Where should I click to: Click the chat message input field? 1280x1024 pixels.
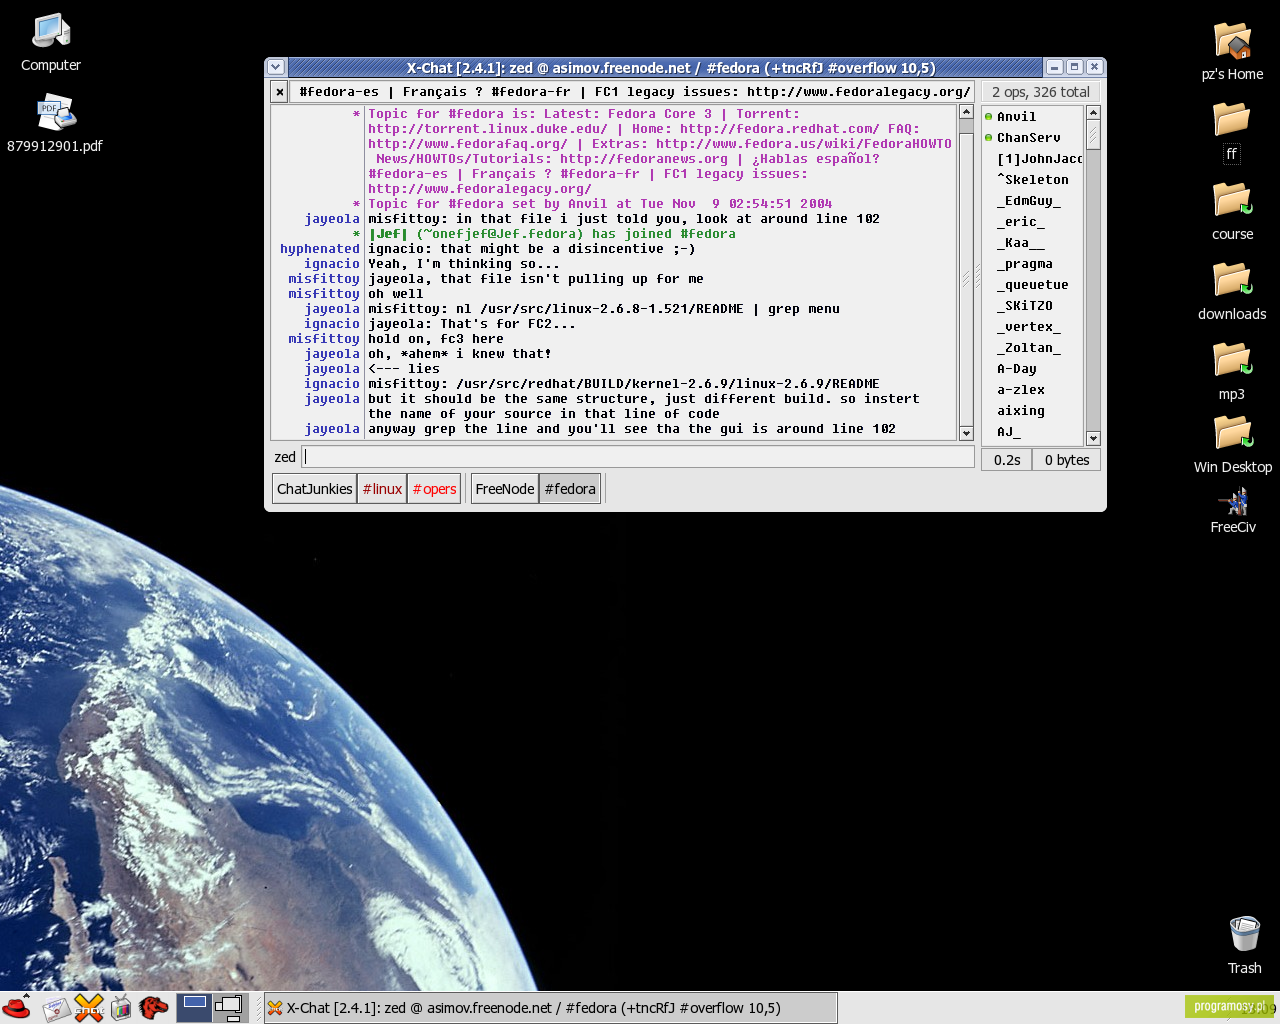point(638,457)
